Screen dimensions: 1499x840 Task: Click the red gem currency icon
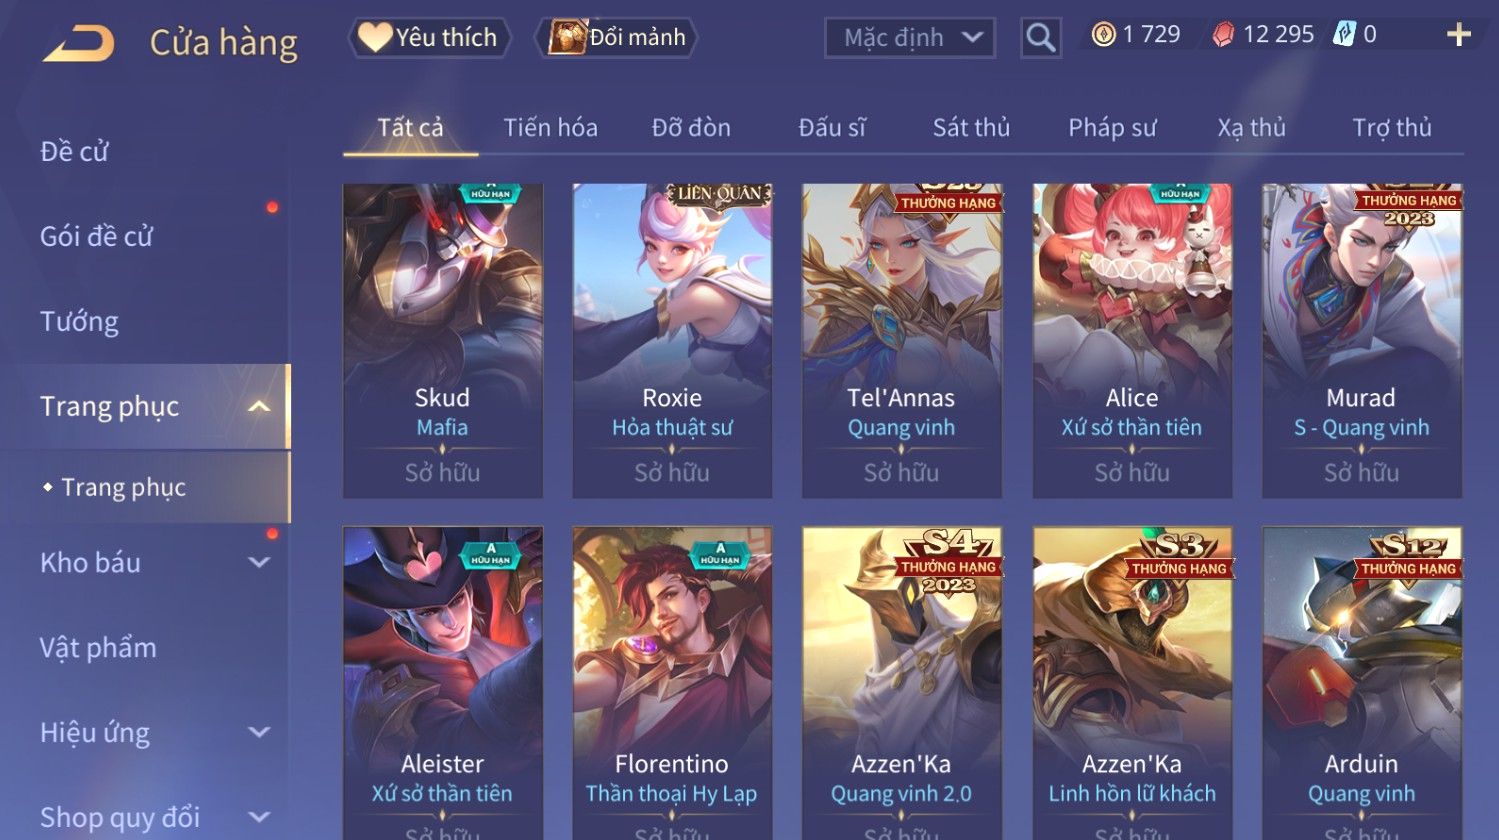(x=1223, y=35)
